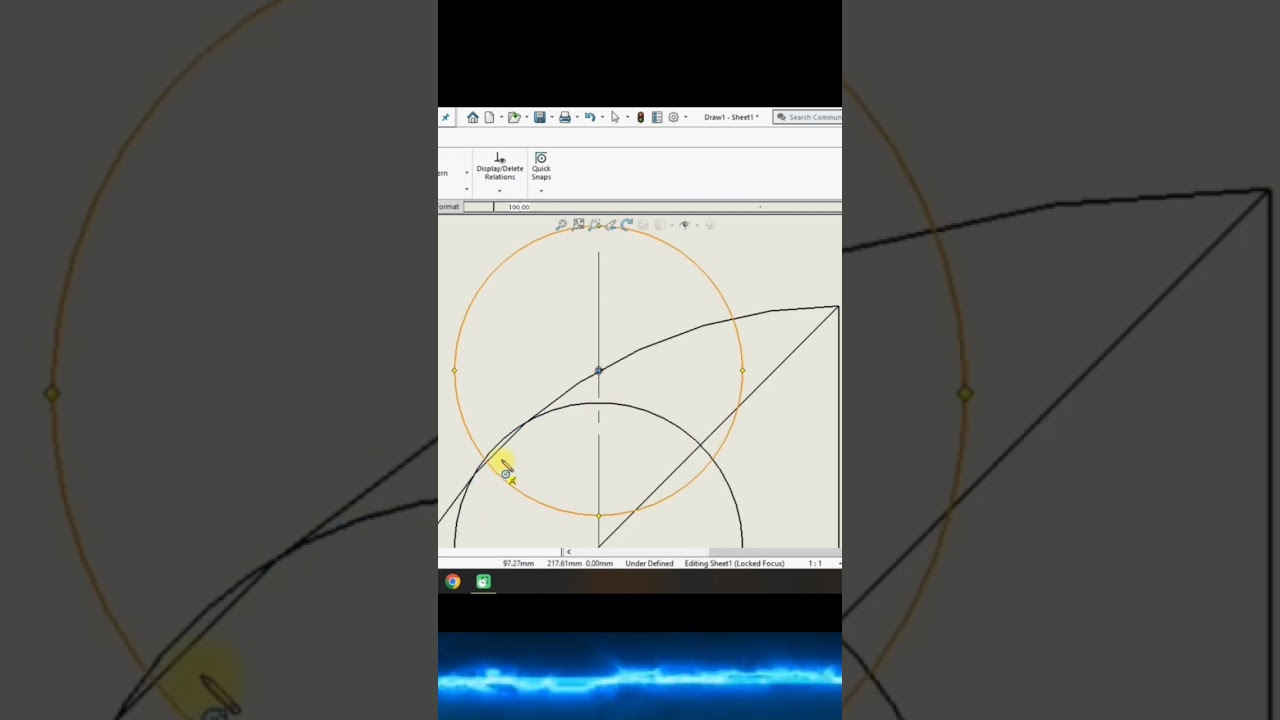1280x720 pixels.
Task: Click the 'Under Defined' status text
Action: pos(649,563)
